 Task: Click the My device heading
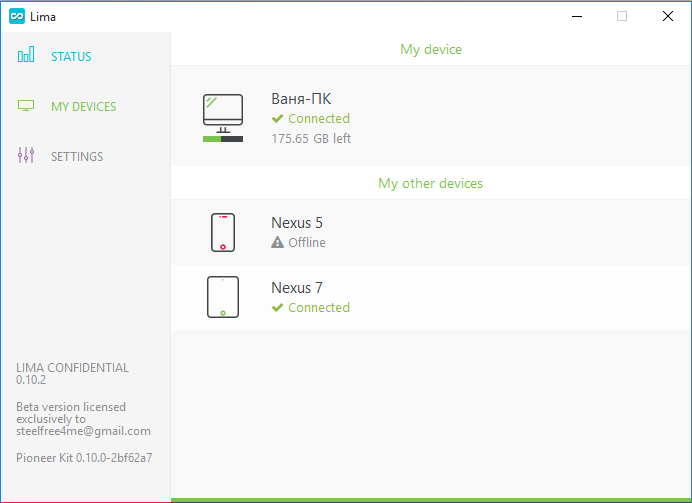click(x=431, y=49)
